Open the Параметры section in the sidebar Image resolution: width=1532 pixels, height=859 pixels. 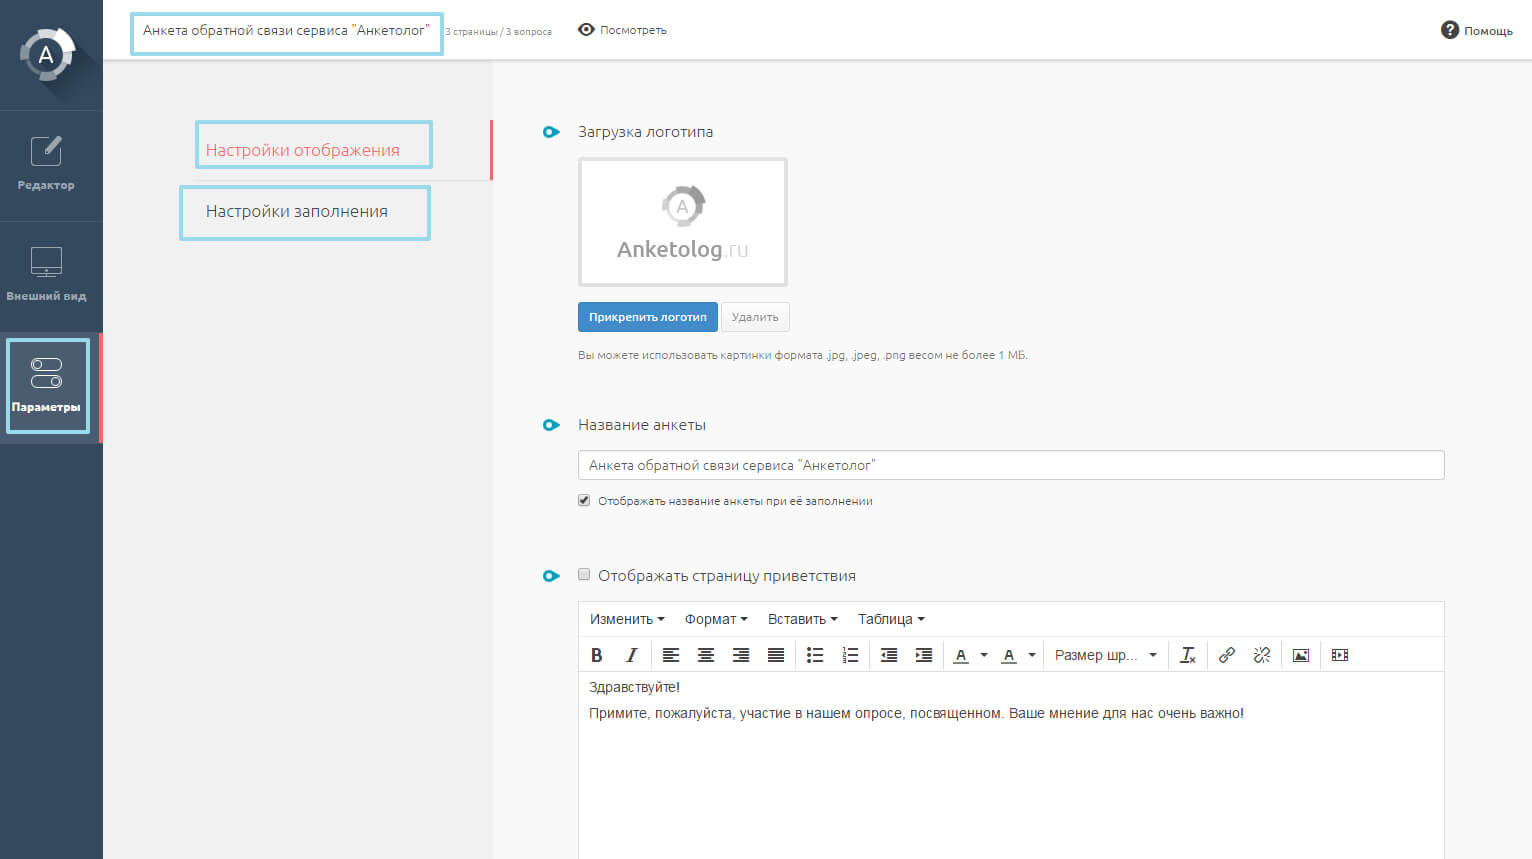(48, 386)
